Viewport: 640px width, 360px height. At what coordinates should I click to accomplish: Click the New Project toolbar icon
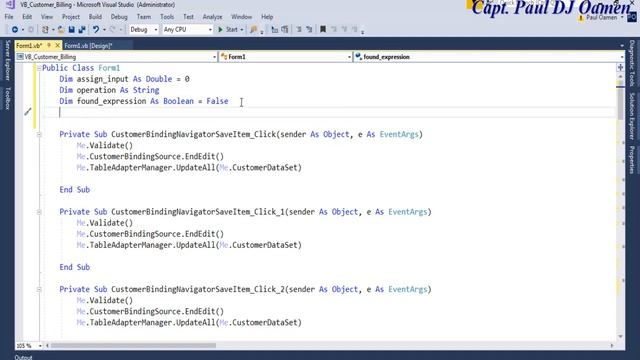(45, 29)
